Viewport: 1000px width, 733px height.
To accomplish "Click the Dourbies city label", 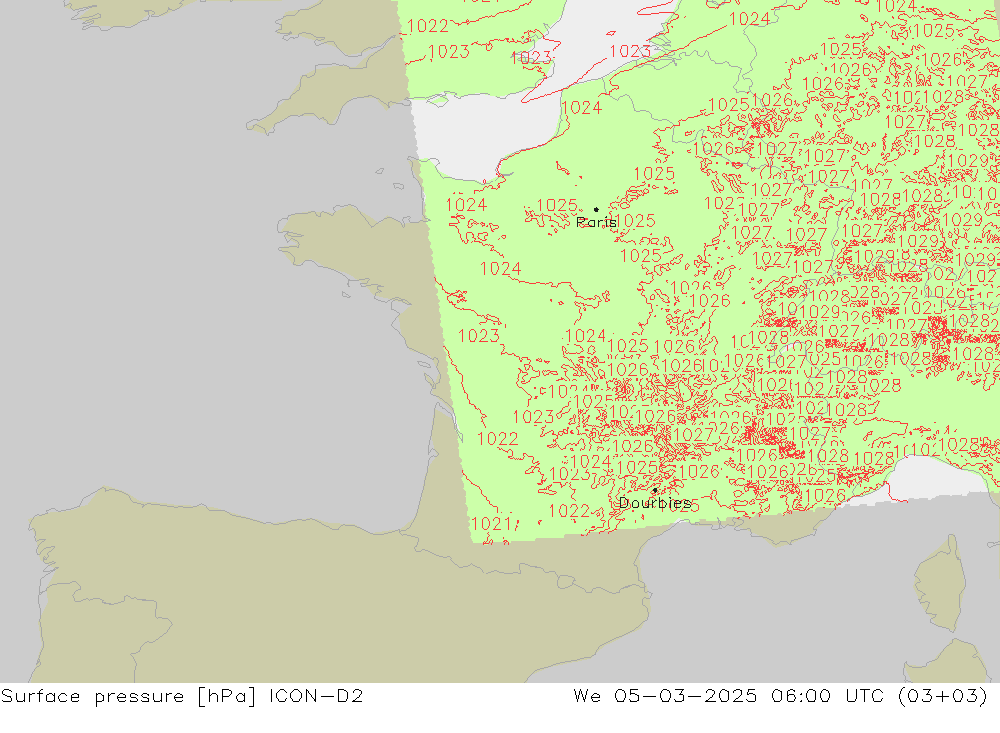I will pyautogui.click(x=655, y=503).
